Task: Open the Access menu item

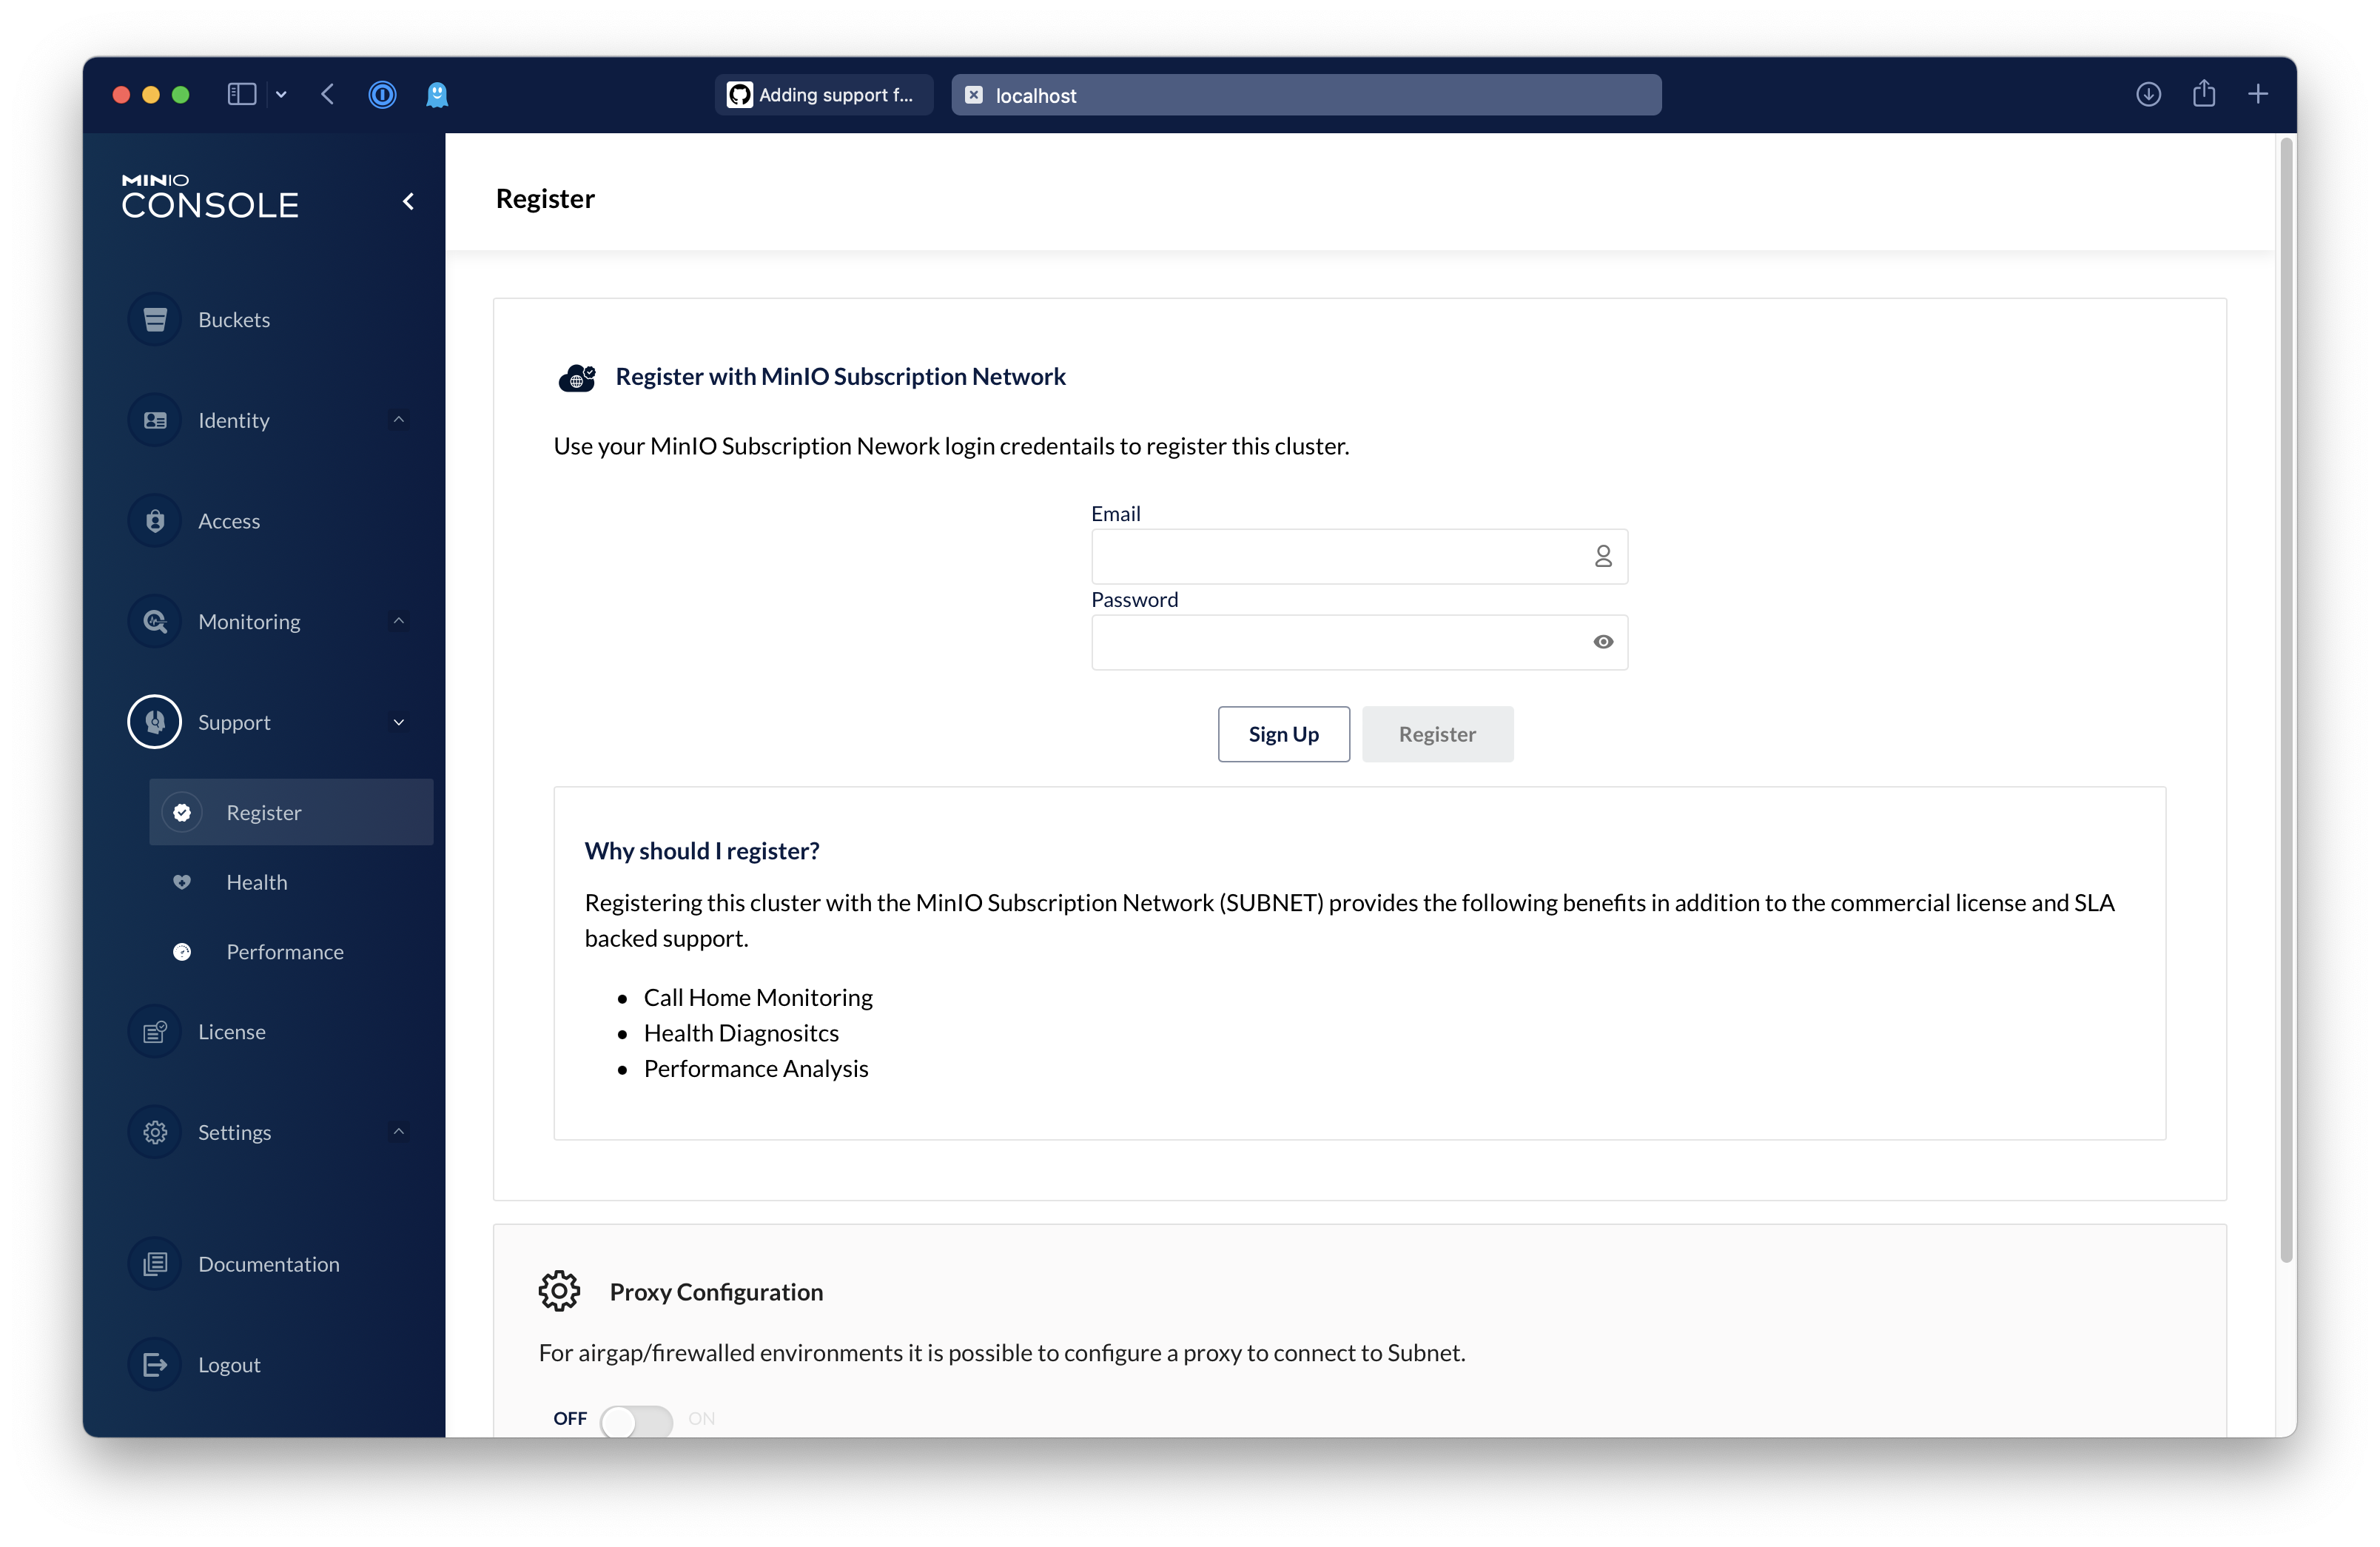Action: coord(264,521)
